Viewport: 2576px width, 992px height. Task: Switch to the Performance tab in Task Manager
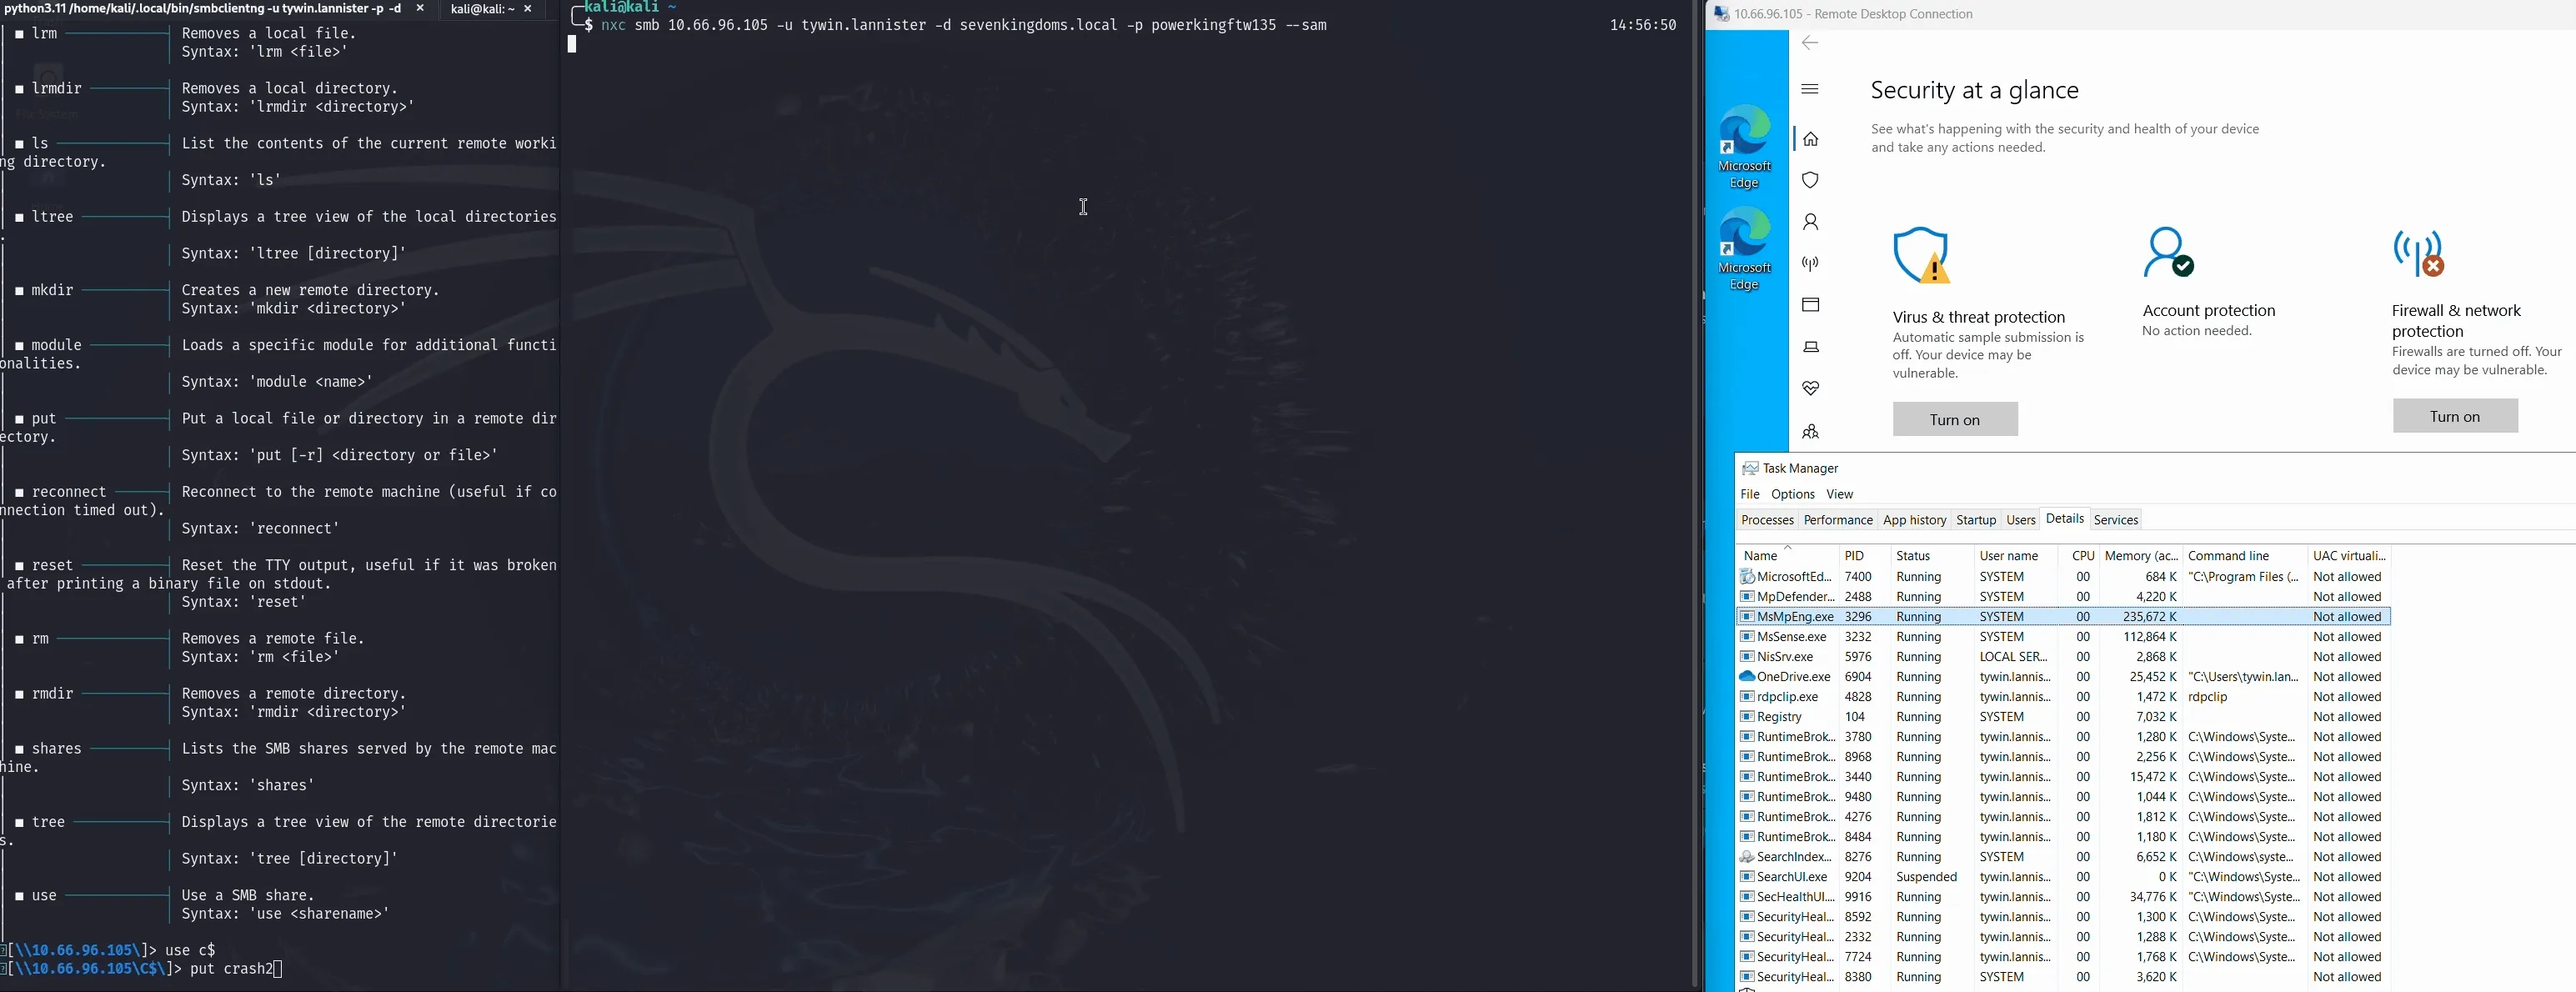[x=1837, y=520]
